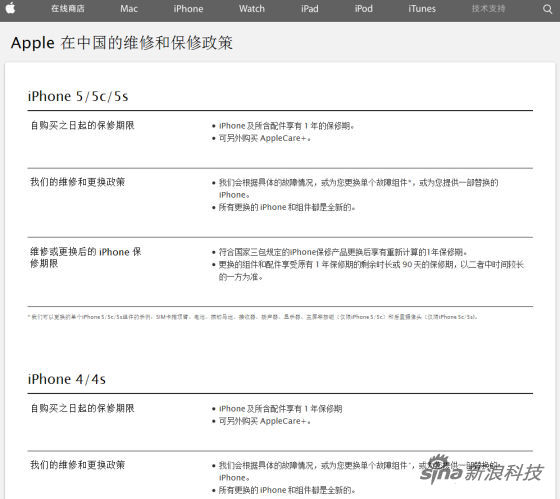This screenshot has height=499, width=560.
Task: Click the small footnote about replaceable components
Action: [253, 317]
